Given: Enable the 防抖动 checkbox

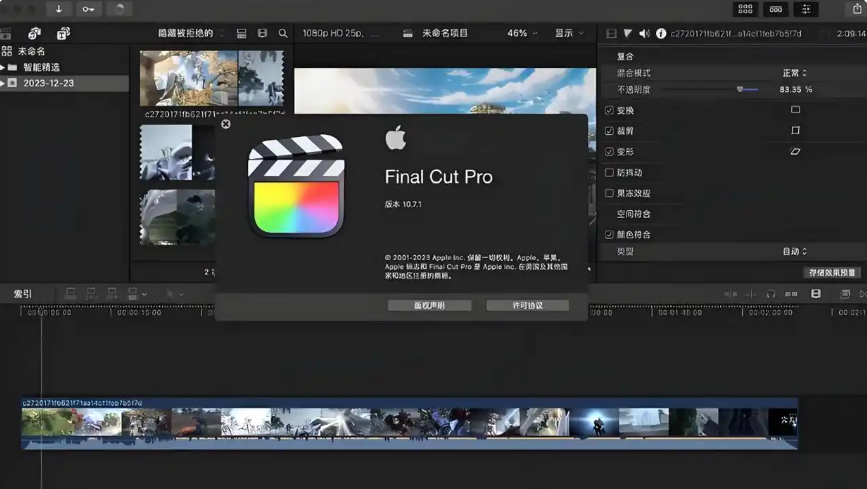Looking at the screenshot, I should point(609,172).
